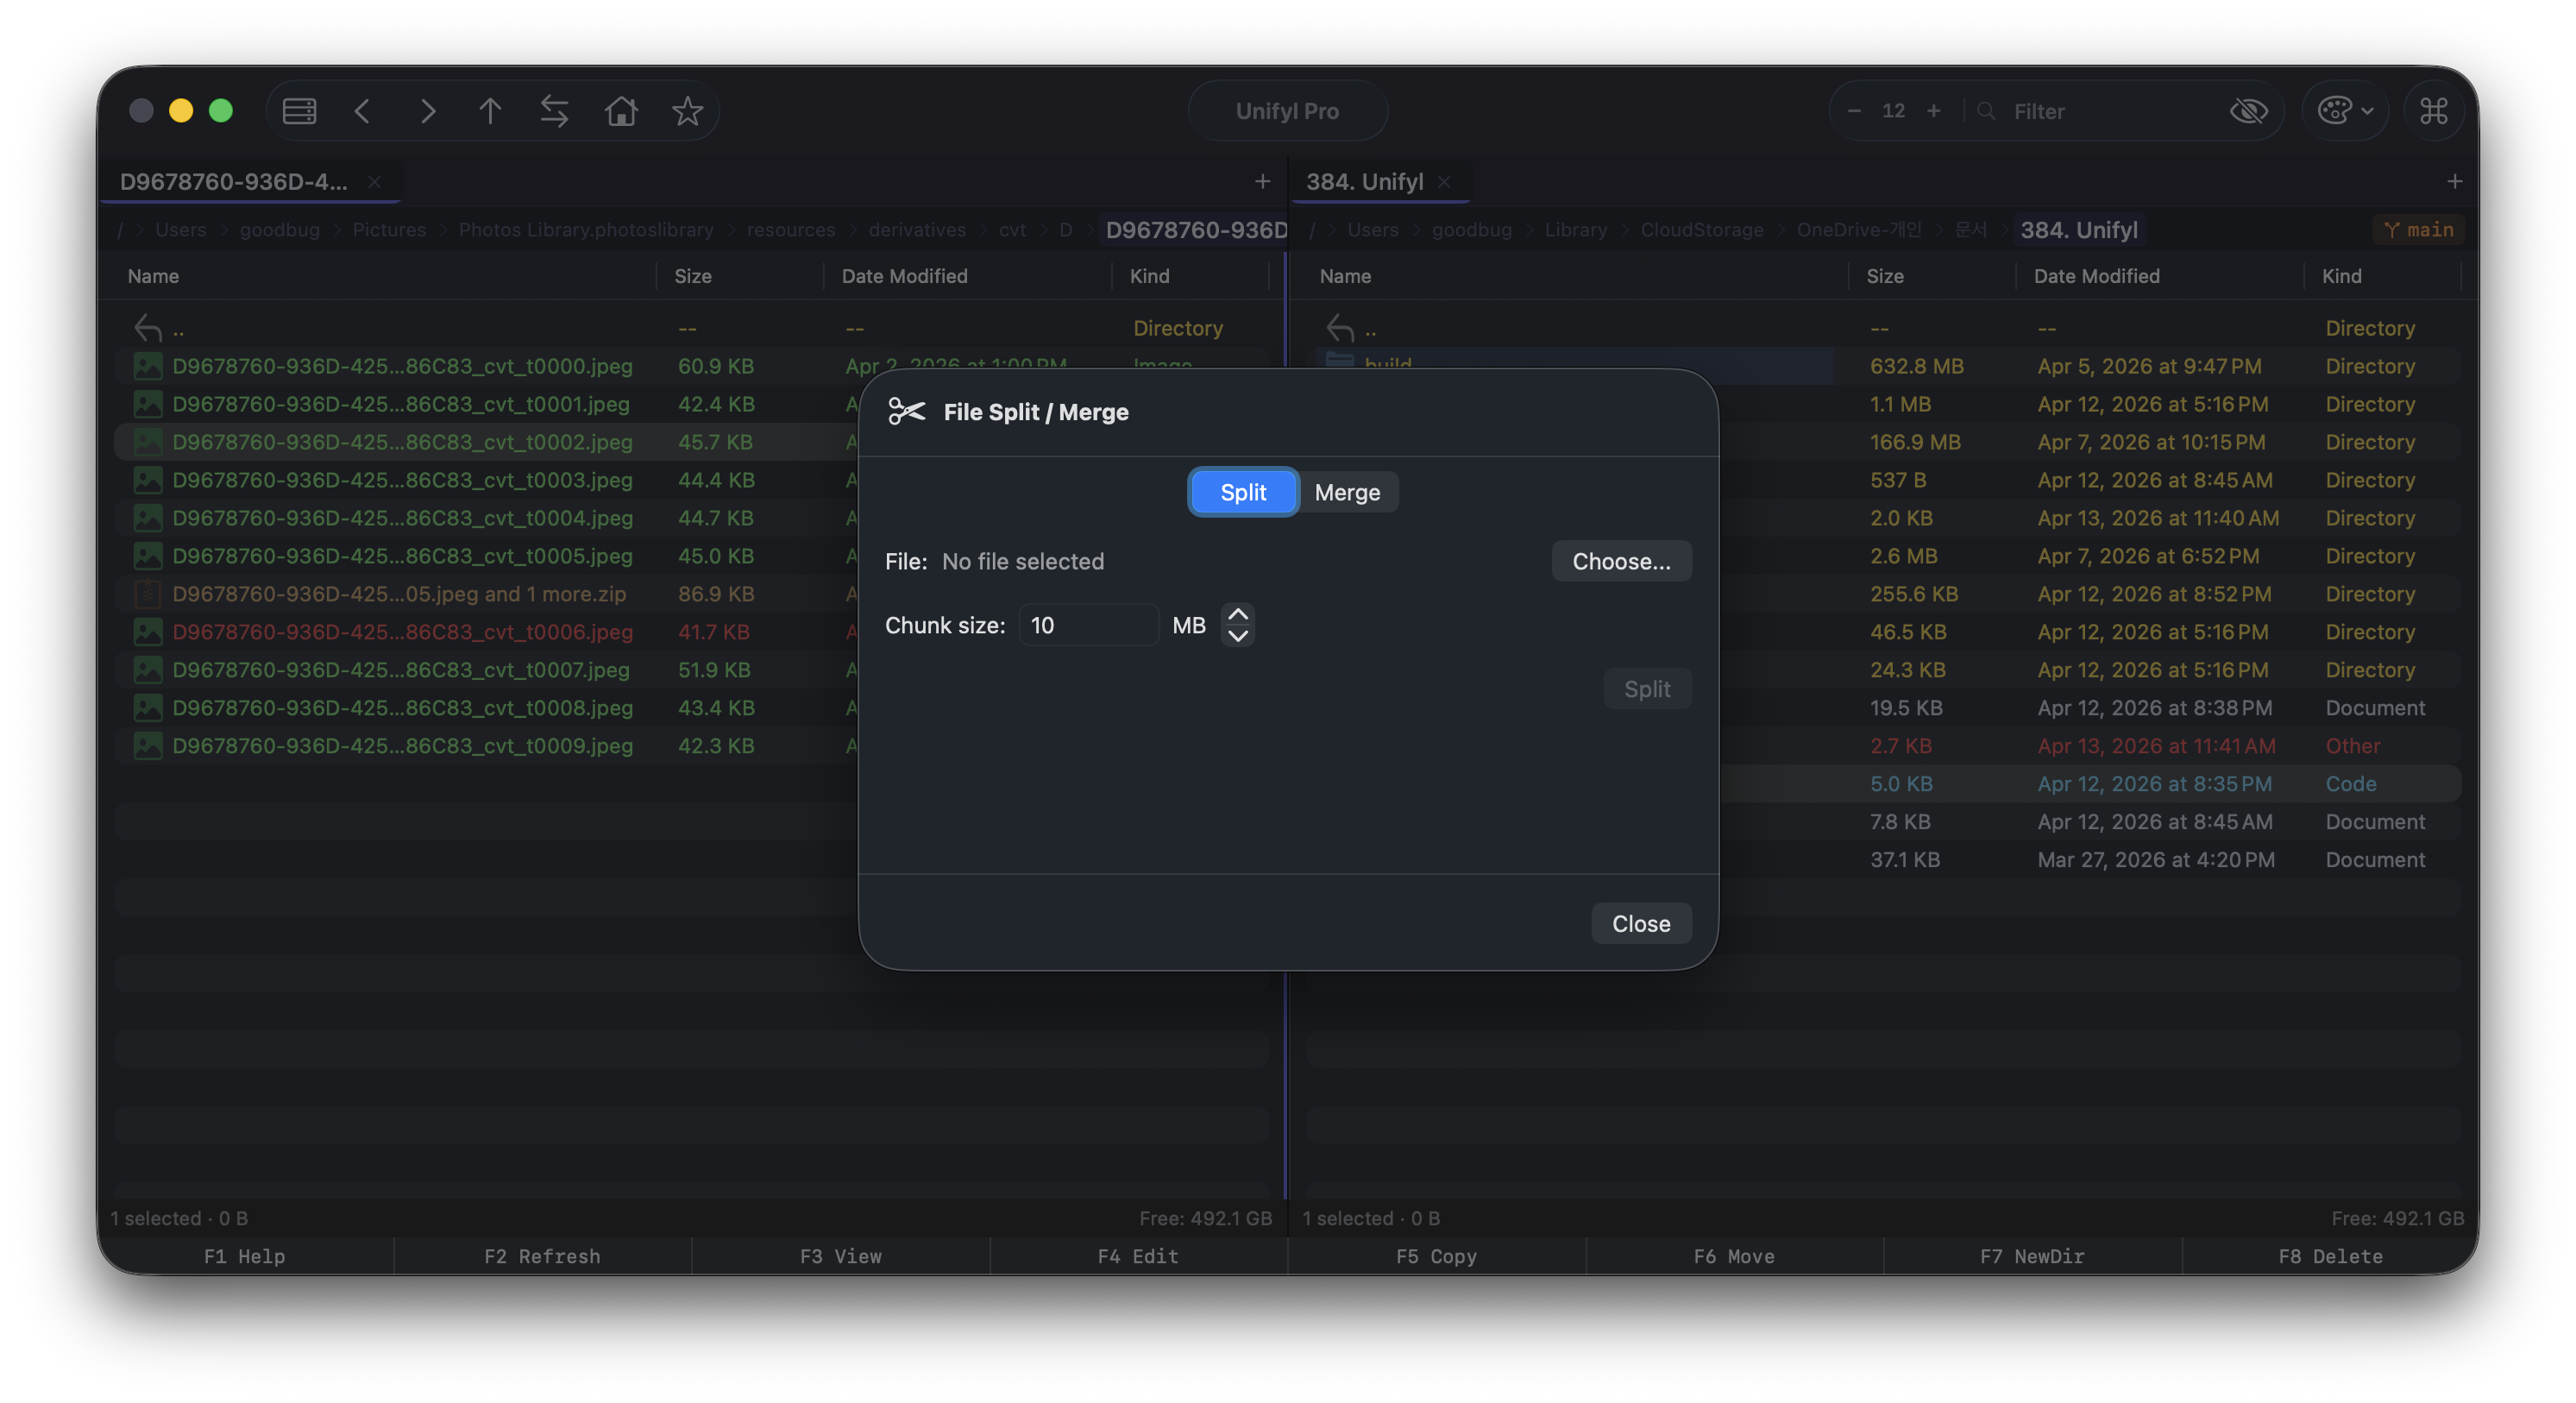Click the Choose... file button
The image size is (2576, 1403).
point(1620,561)
